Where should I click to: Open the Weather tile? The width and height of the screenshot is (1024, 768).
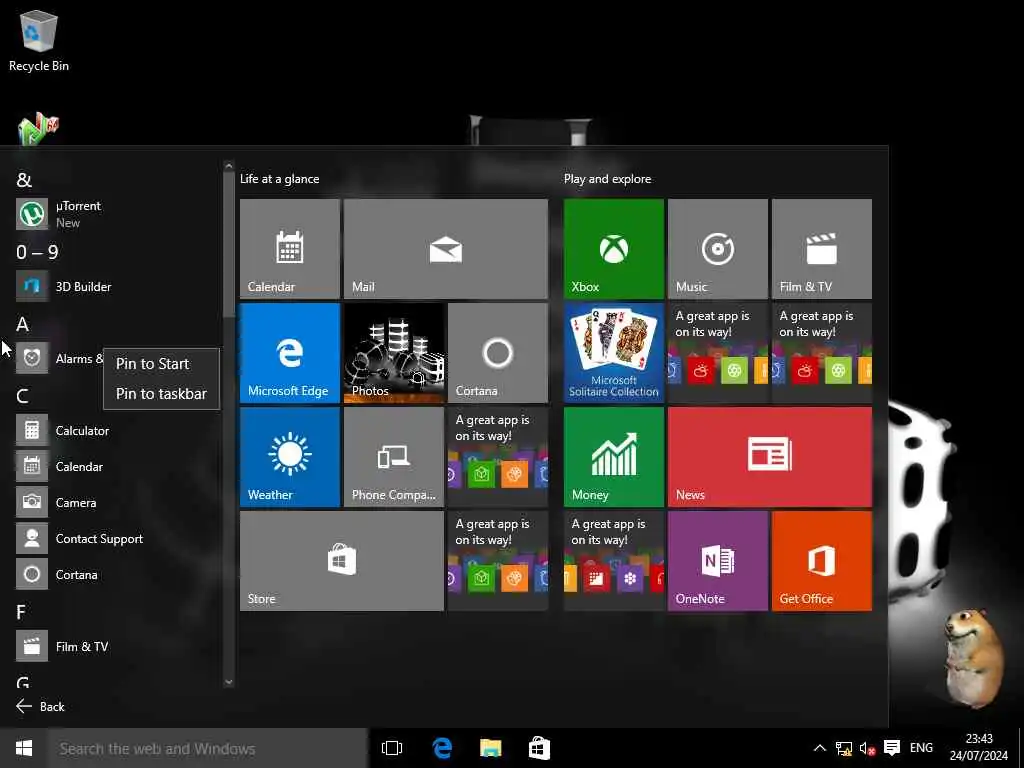click(x=289, y=456)
